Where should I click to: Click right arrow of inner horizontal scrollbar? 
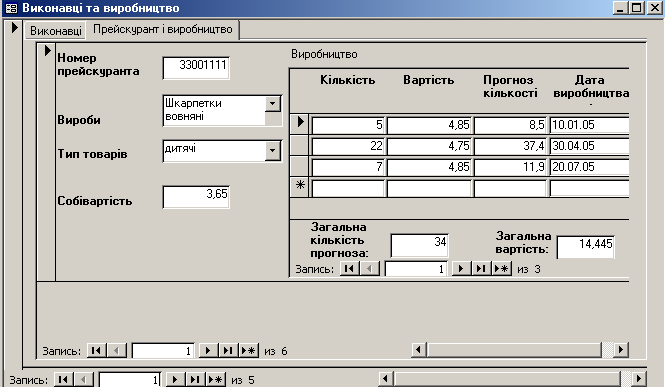[621, 350]
